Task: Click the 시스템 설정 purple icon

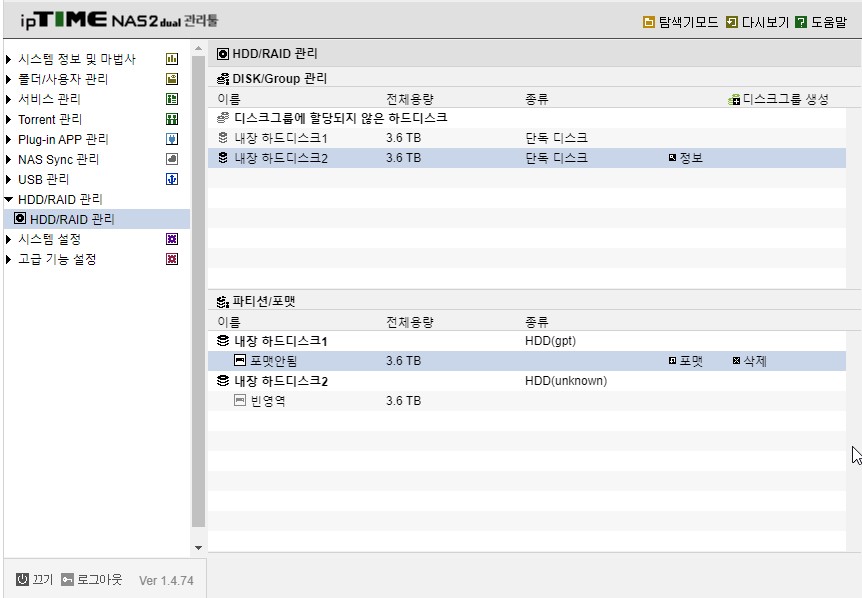Action: click(x=172, y=239)
